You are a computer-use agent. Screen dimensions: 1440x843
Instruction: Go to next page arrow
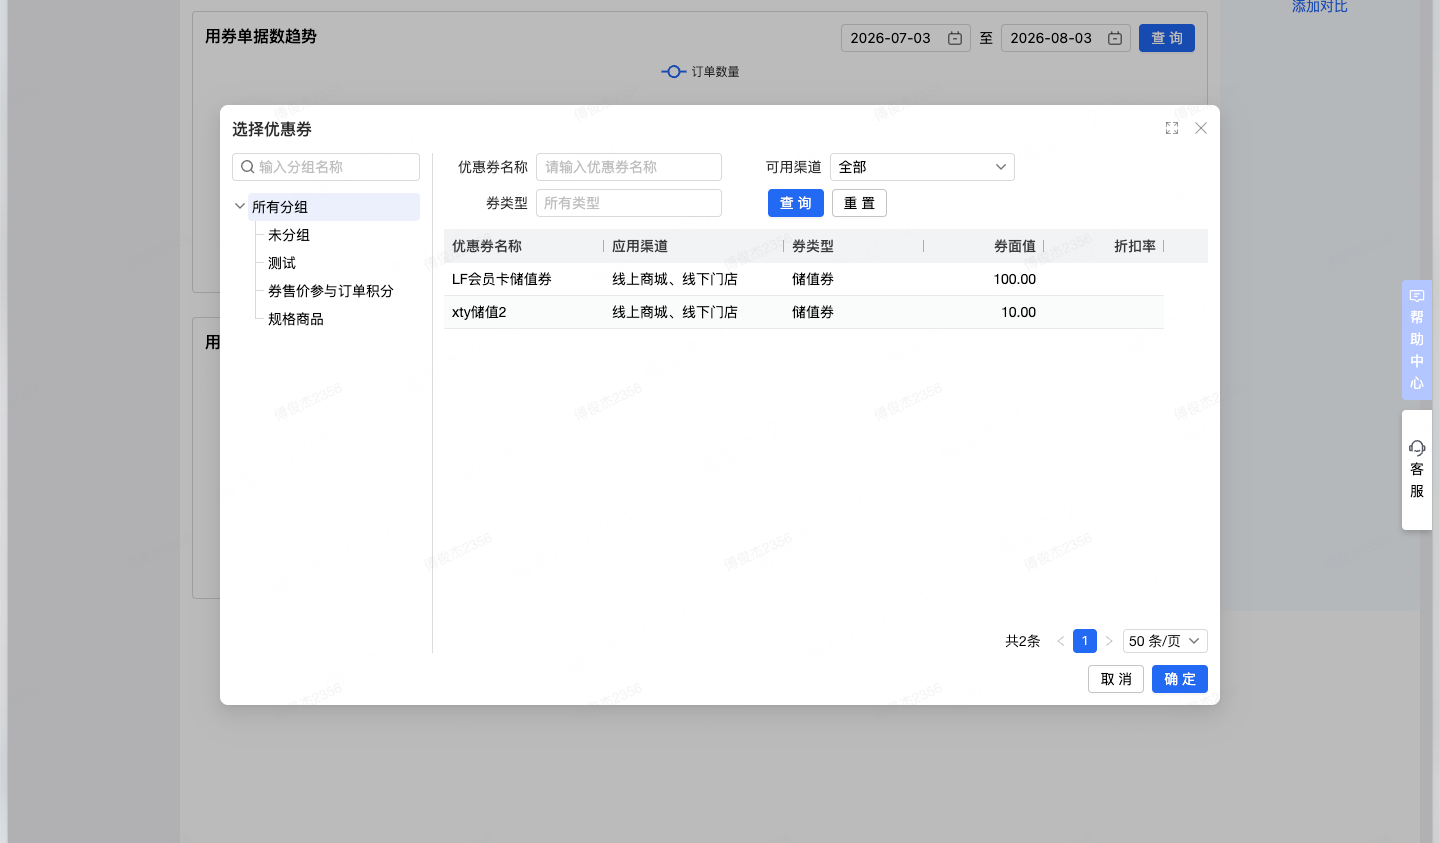1109,641
